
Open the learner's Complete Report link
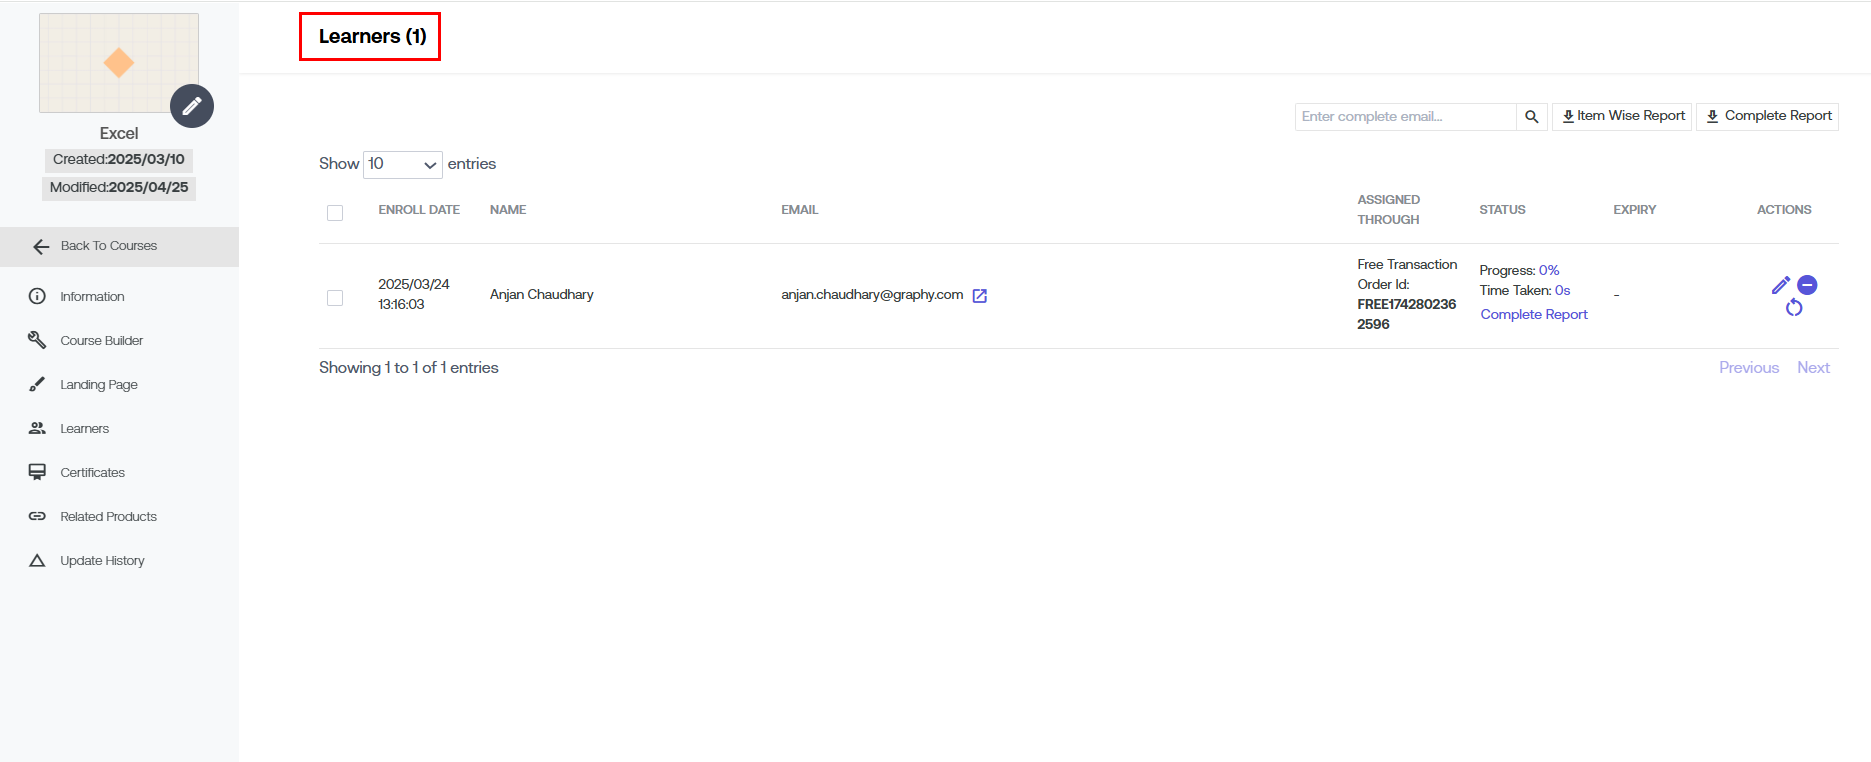tap(1533, 314)
